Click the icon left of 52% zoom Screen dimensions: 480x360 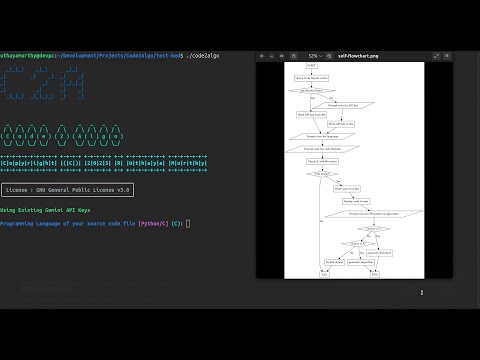click(294, 56)
